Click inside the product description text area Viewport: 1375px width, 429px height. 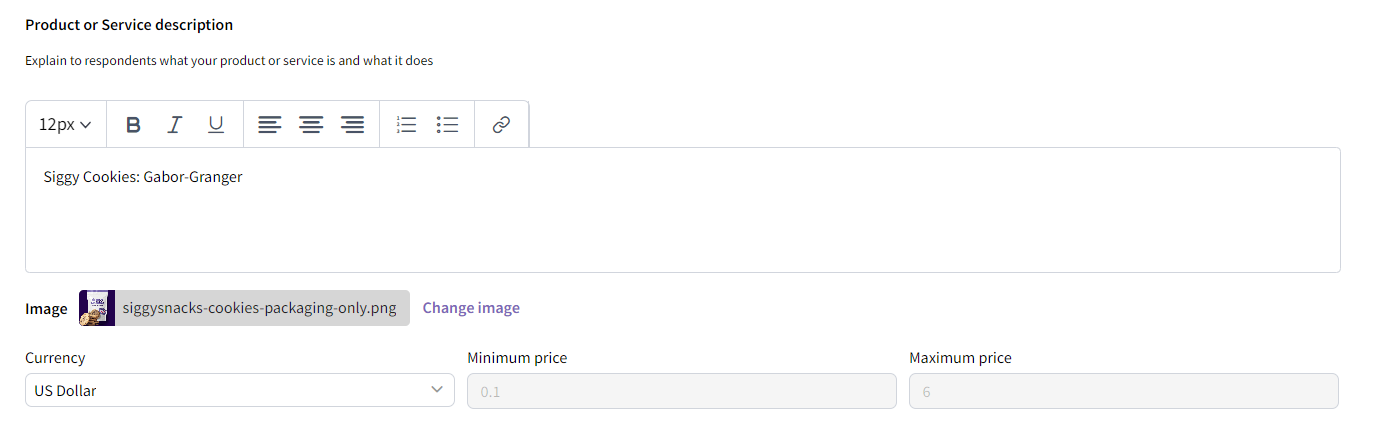click(683, 210)
